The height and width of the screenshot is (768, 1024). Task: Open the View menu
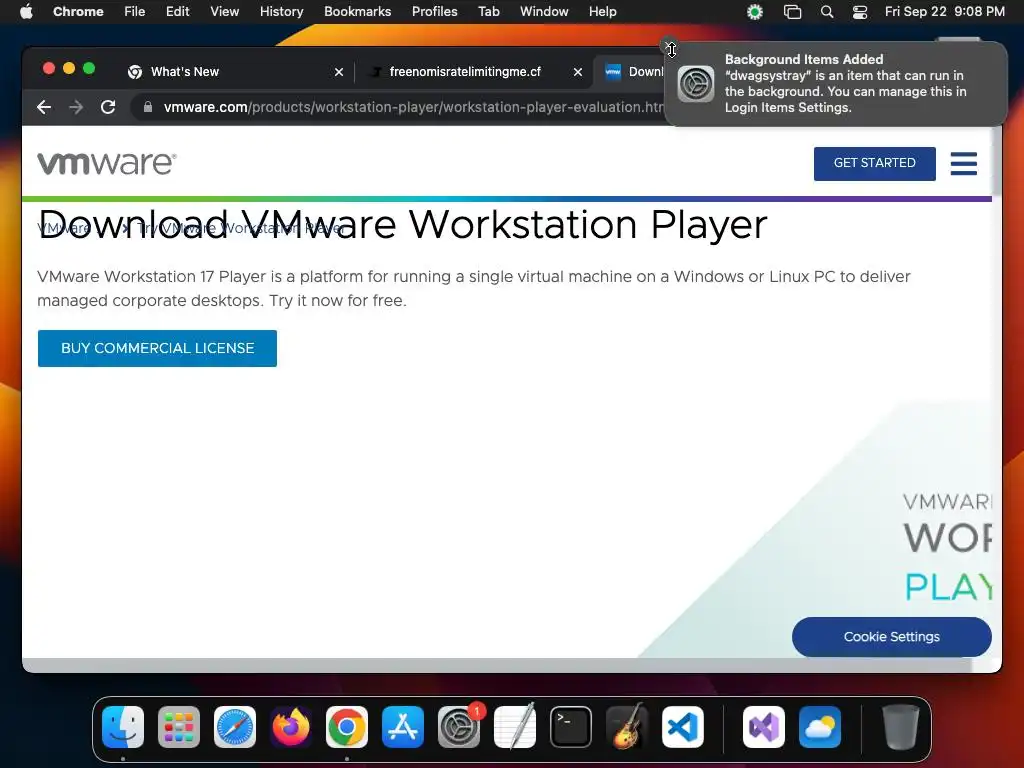click(x=225, y=12)
